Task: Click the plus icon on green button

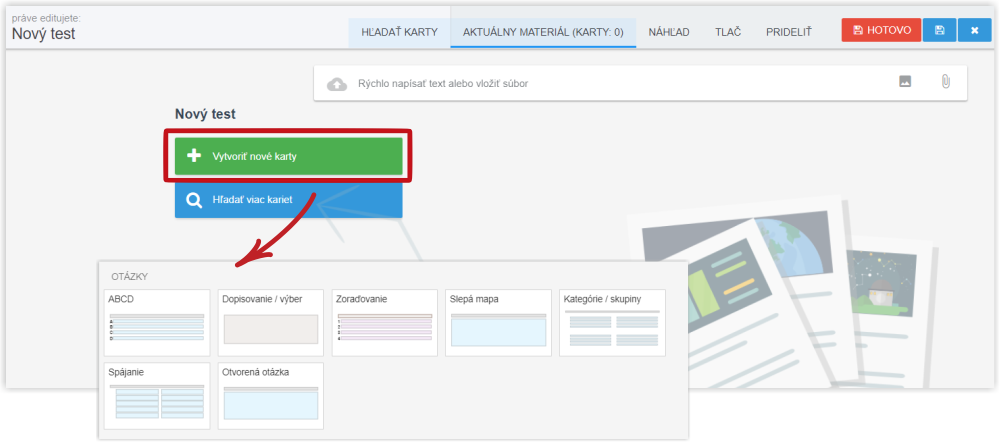Action: (x=195, y=157)
